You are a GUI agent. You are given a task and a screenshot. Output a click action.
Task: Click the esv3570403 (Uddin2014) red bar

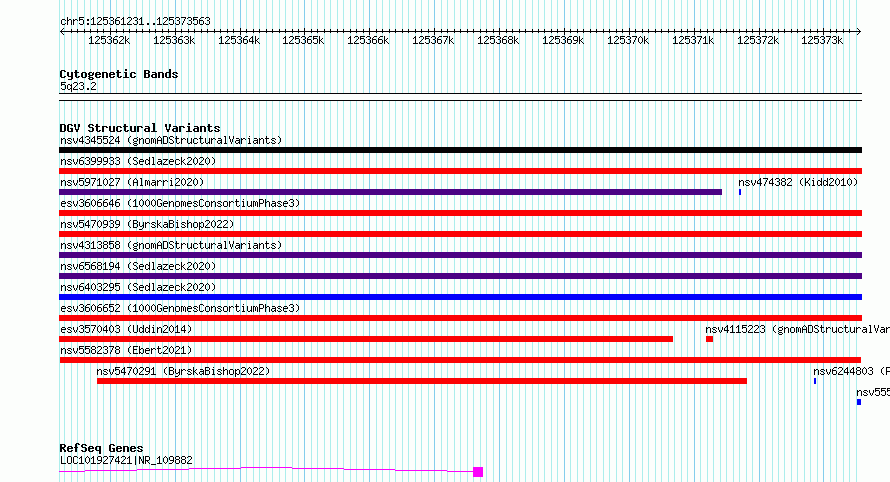coord(366,339)
